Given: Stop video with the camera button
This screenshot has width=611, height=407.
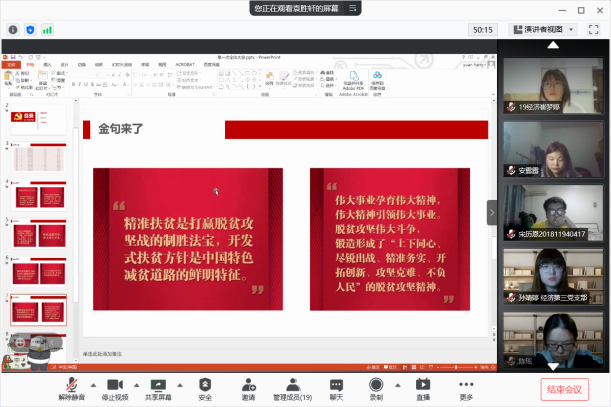Looking at the screenshot, I should click(114, 388).
